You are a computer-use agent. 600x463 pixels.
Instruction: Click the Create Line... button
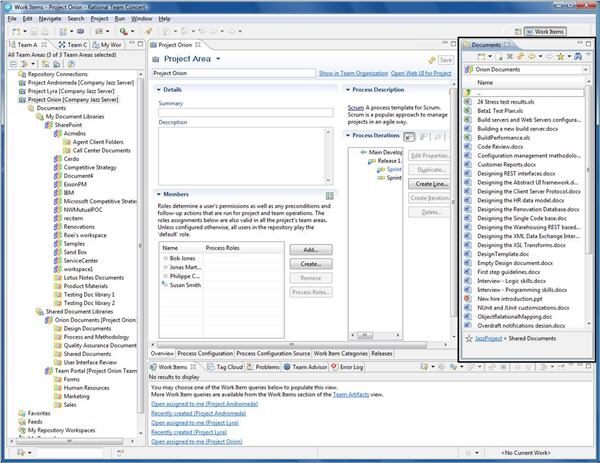pos(429,183)
